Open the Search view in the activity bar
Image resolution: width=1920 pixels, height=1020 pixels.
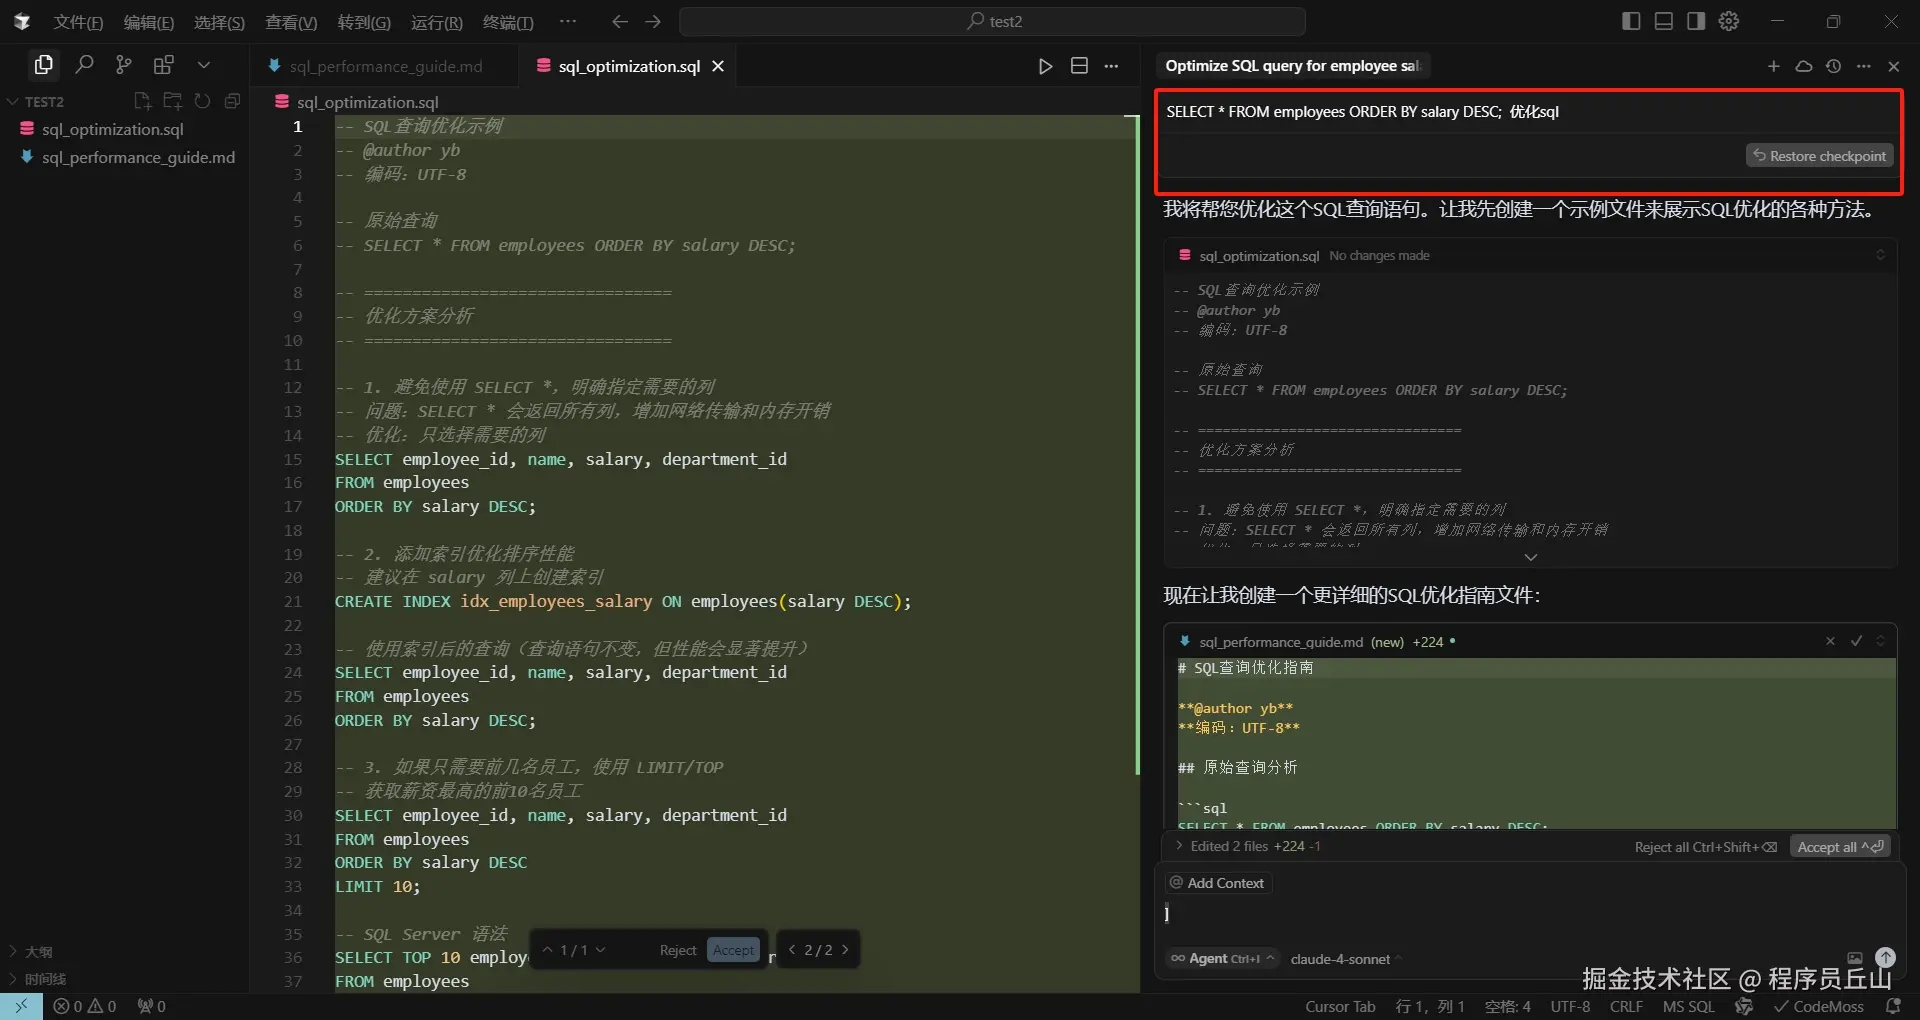click(x=84, y=64)
